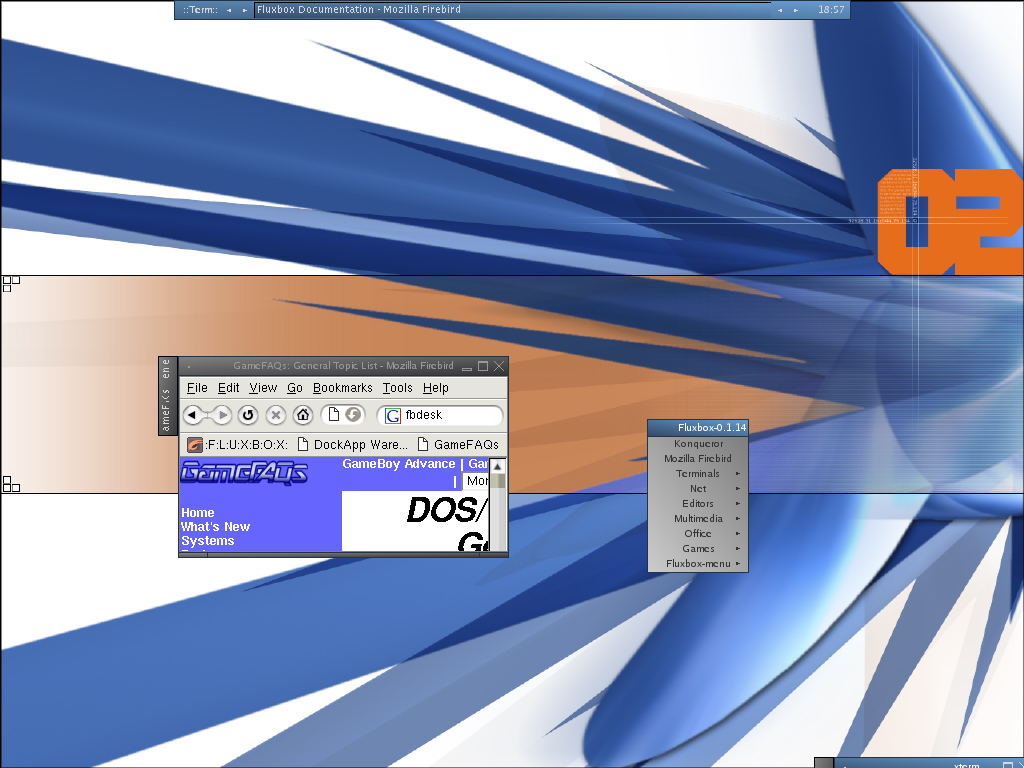Image resolution: width=1024 pixels, height=768 pixels.
Task: Open the Bookmarks menu
Action: 343,388
